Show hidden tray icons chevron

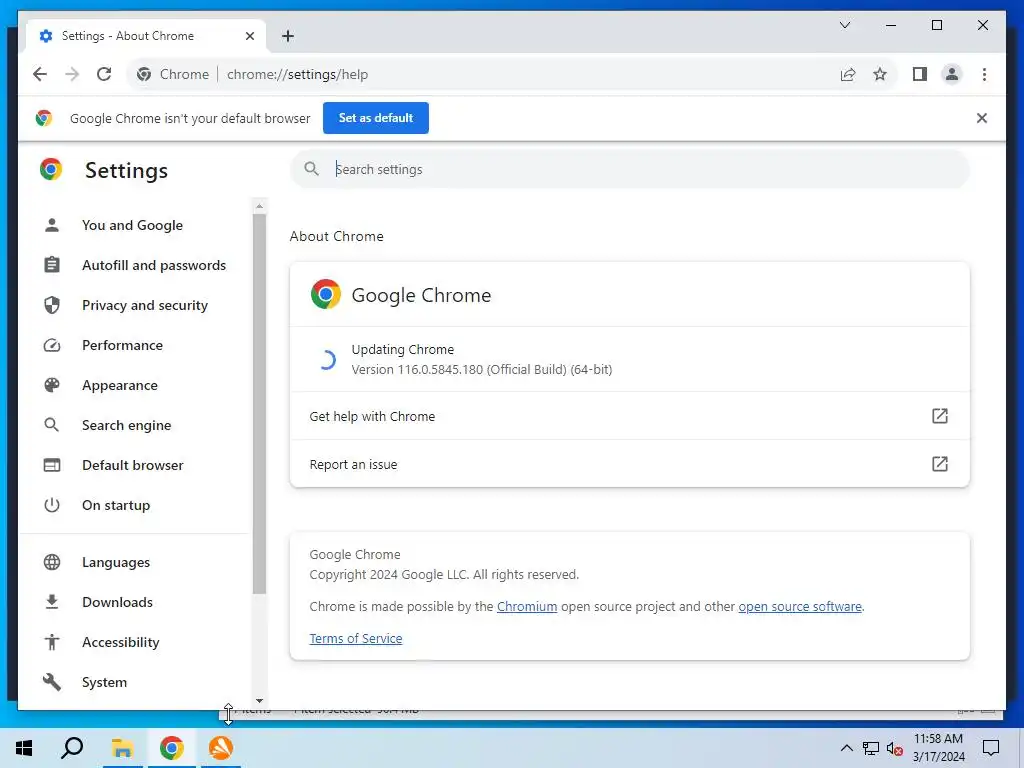tap(846, 748)
